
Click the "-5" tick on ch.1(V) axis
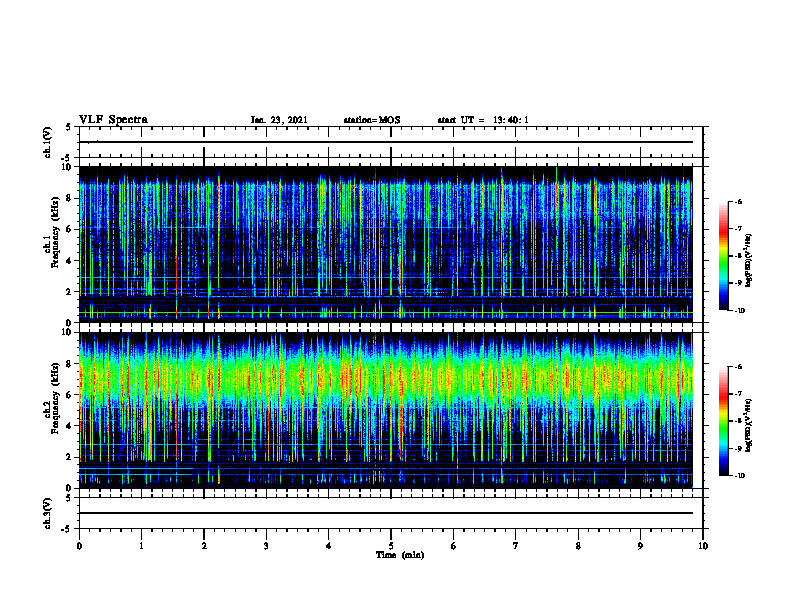67,159
